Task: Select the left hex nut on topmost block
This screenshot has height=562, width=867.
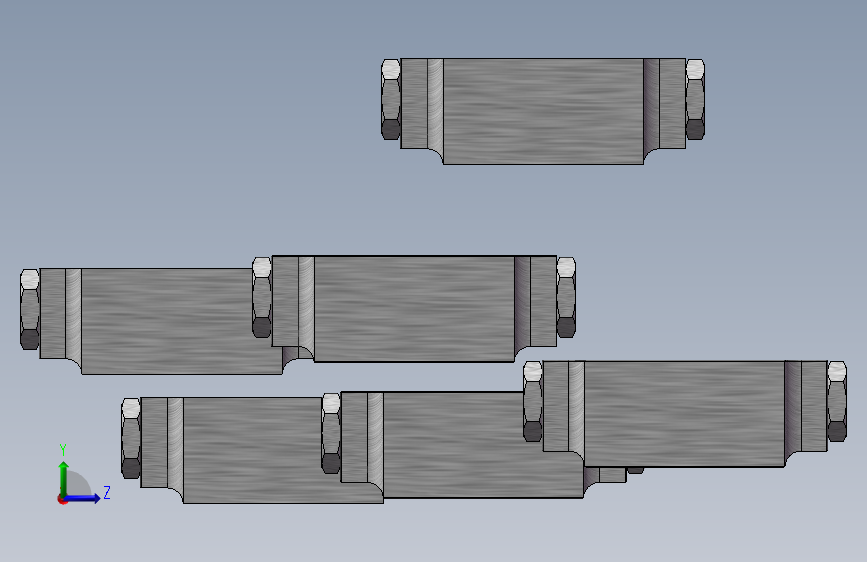Action: pyautogui.click(x=391, y=100)
